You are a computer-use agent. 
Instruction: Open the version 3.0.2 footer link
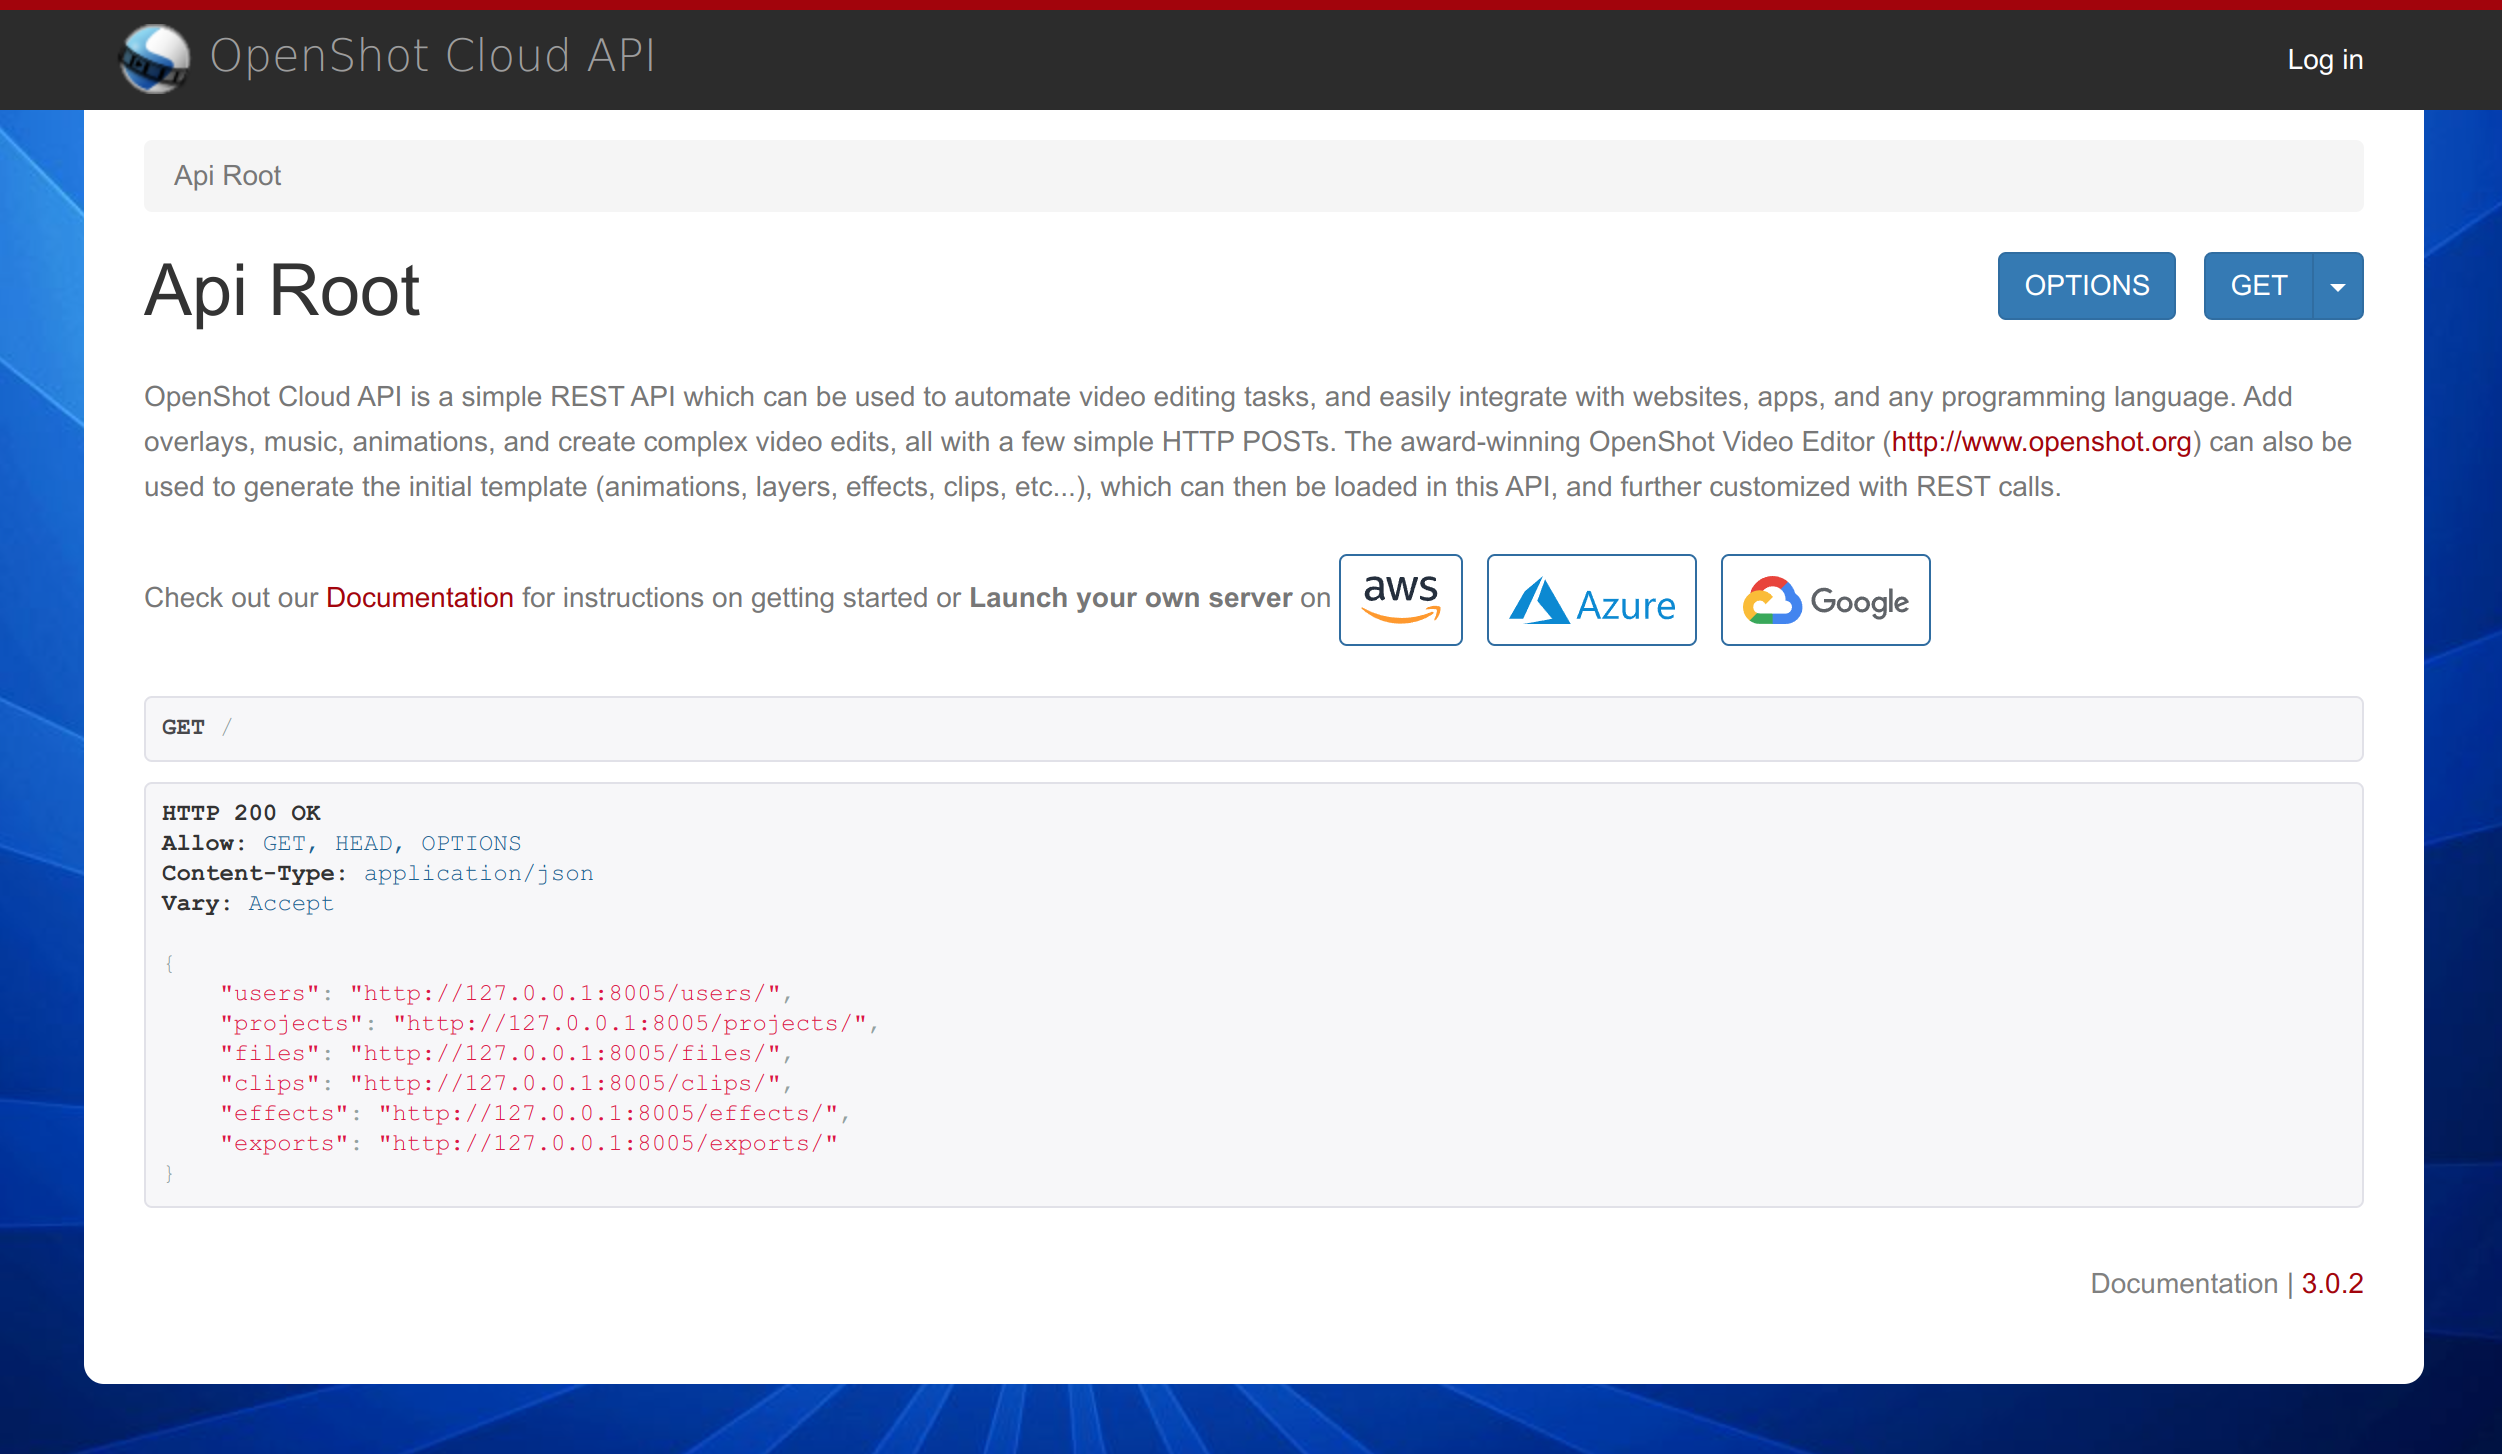pos(2332,1284)
